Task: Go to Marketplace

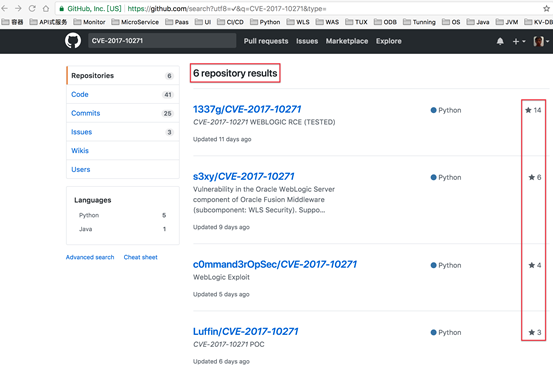Action: [347, 41]
